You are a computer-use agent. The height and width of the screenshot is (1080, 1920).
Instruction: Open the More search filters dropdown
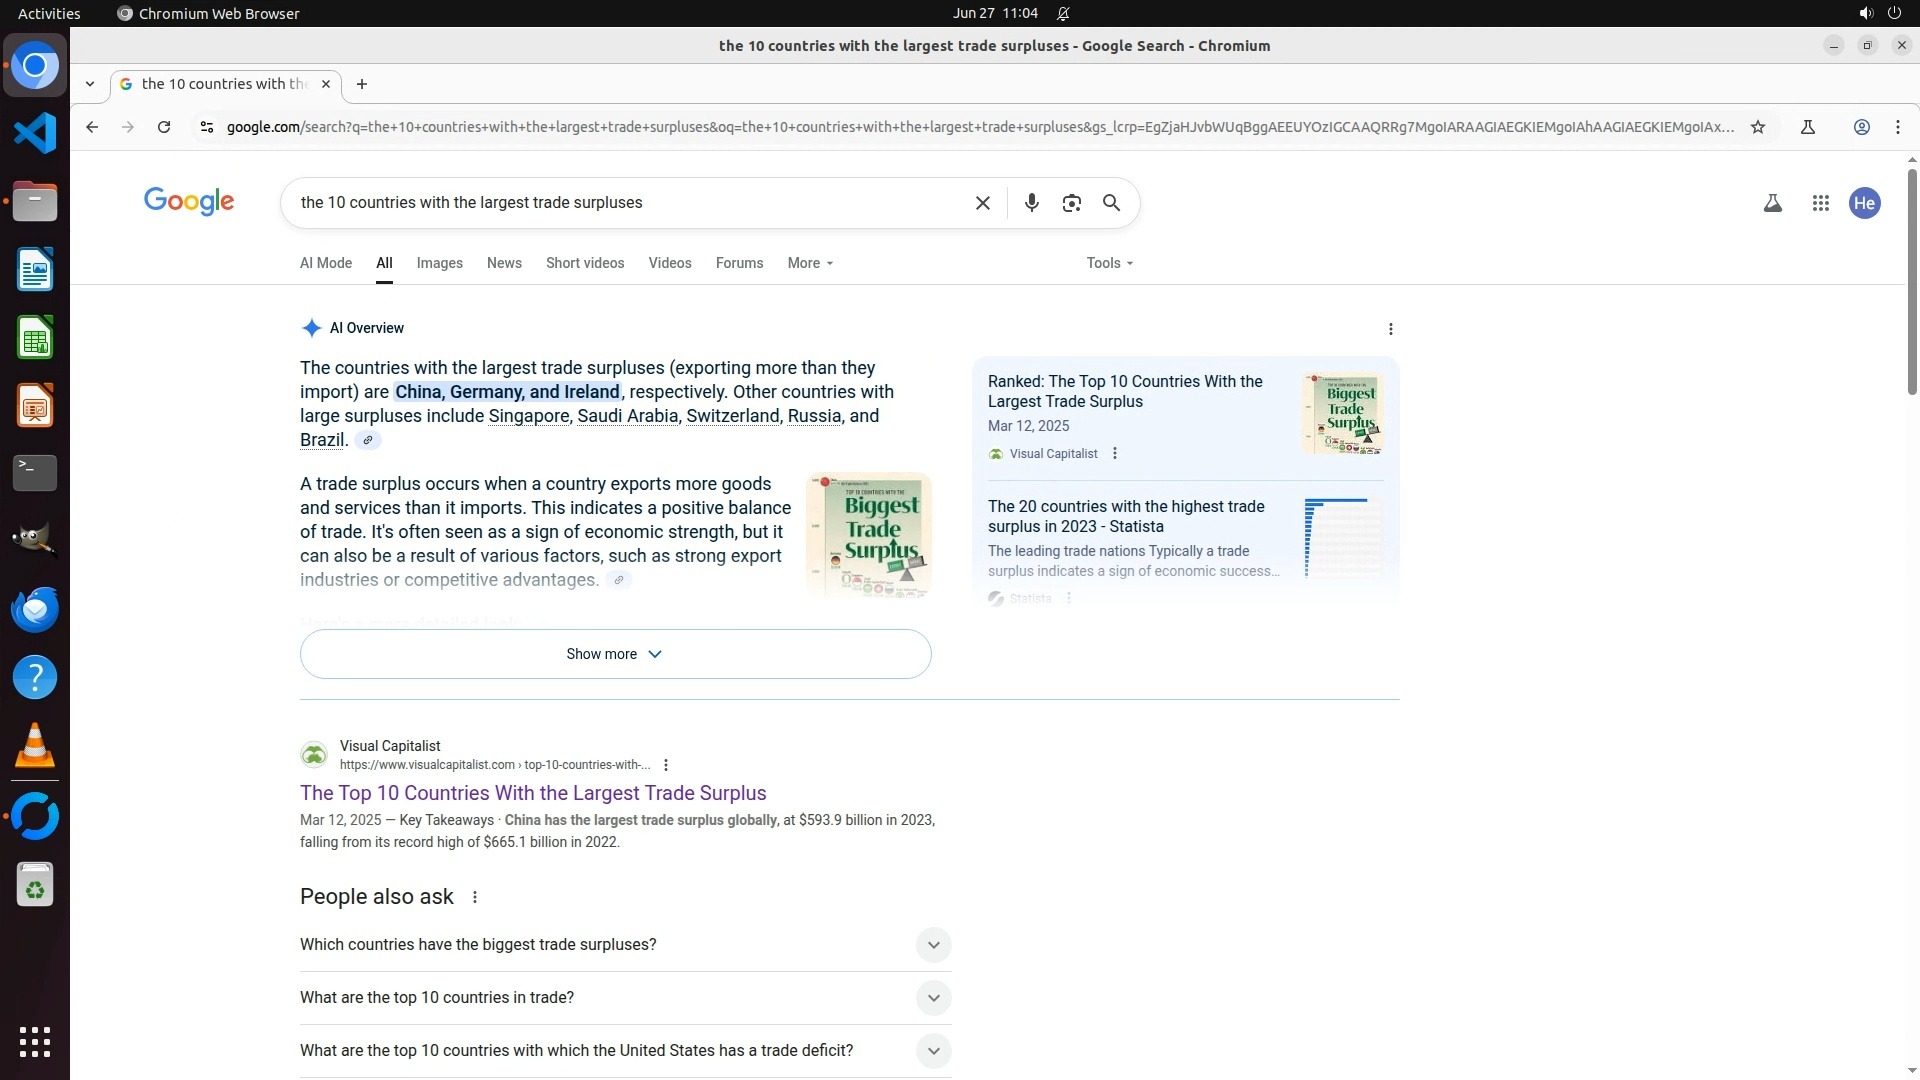pyautogui.click(x=809, y=263)
